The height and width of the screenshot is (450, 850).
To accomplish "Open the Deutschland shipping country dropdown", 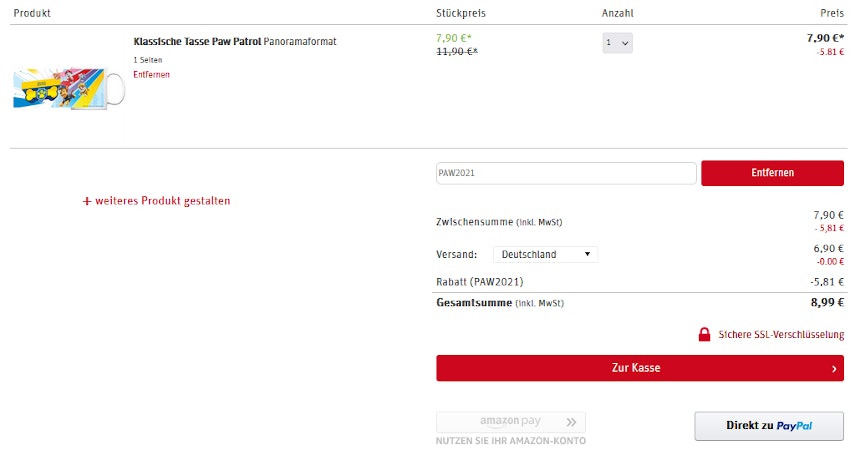I will [x=545, y=254].
